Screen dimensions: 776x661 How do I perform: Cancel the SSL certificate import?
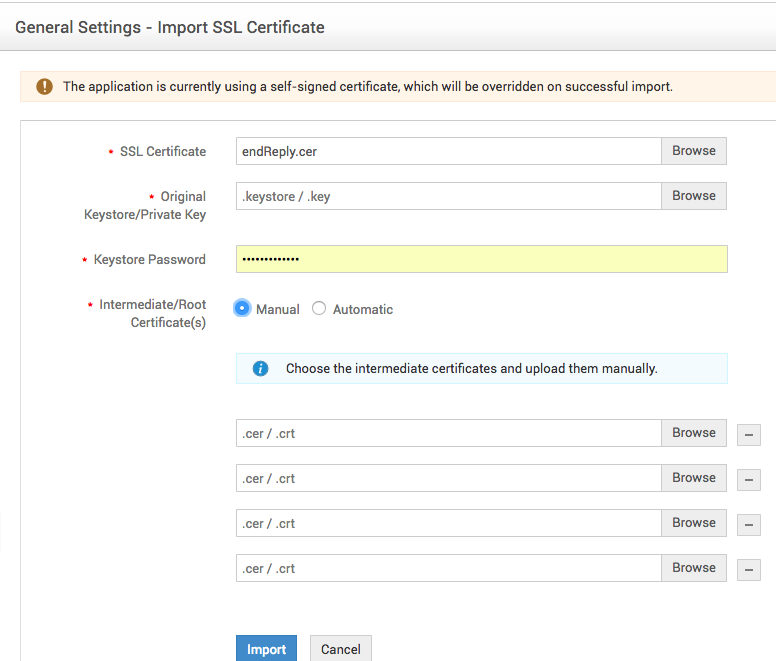[x=340, y=649]
